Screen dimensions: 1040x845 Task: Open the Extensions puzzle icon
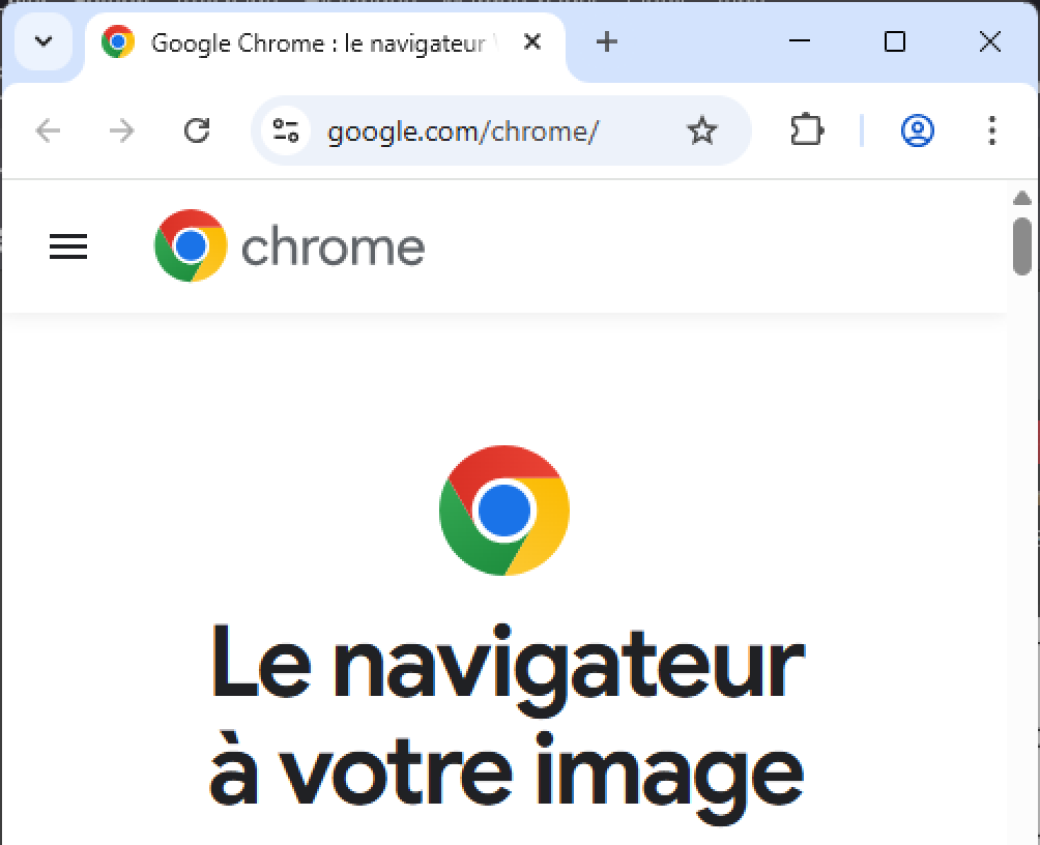806,131
